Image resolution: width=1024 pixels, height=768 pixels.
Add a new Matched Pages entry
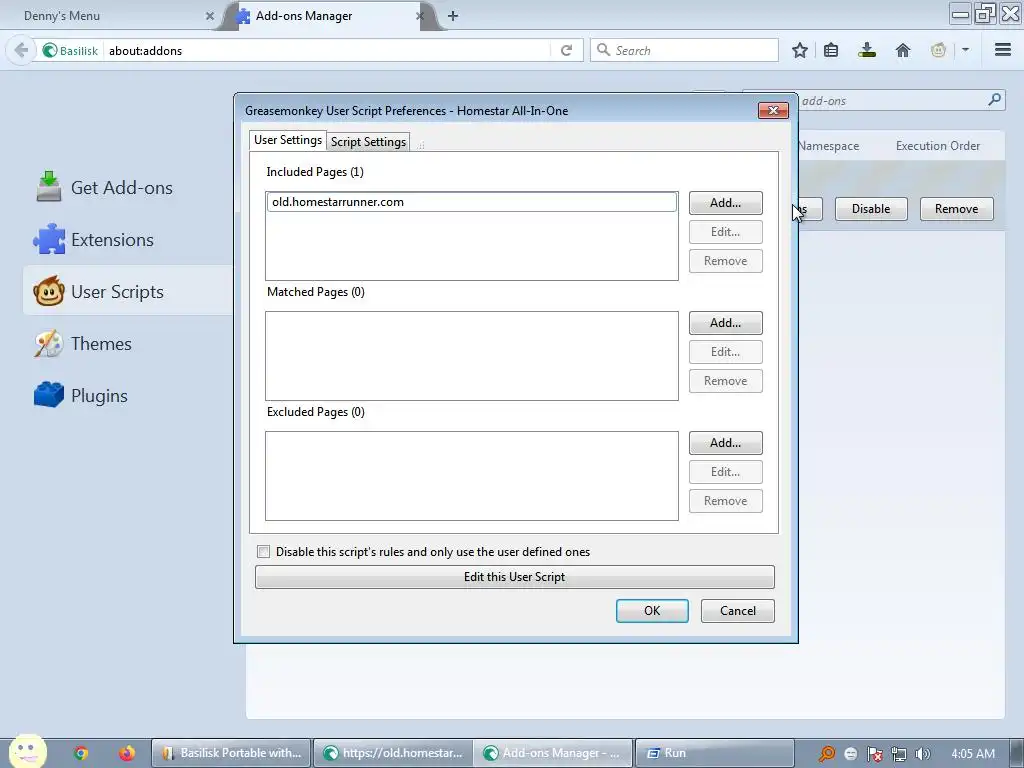726,323
